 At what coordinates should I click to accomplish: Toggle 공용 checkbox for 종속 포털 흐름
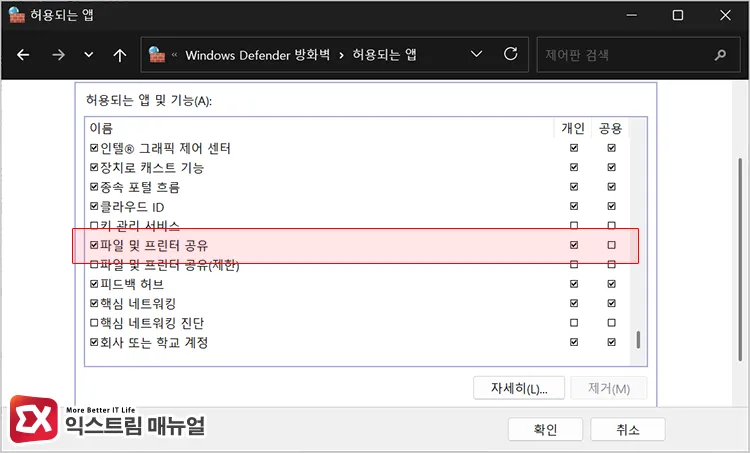point(611,187)
